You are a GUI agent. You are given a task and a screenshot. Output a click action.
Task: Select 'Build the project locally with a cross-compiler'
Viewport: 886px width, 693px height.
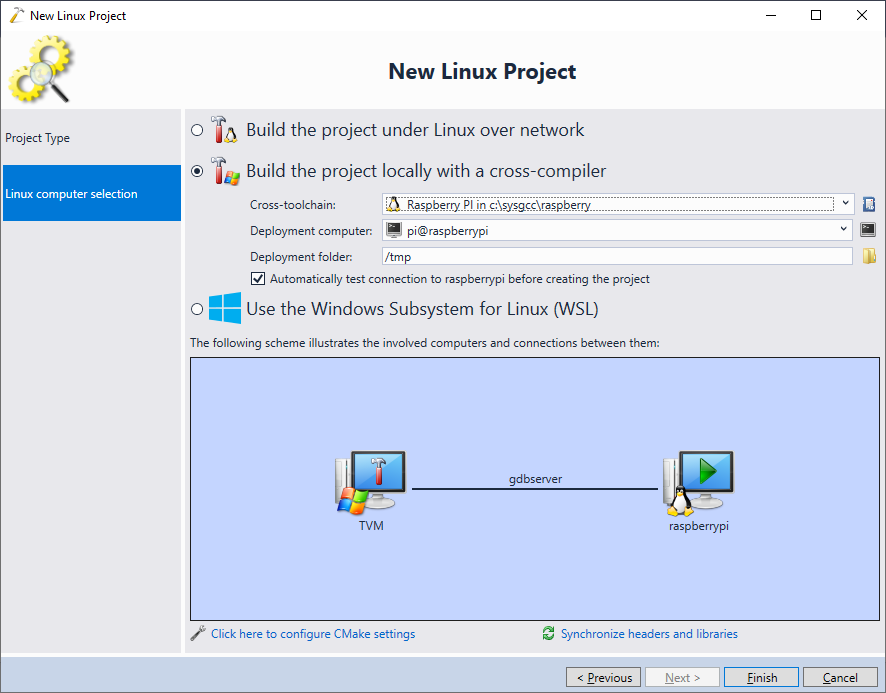click(197, 171)
